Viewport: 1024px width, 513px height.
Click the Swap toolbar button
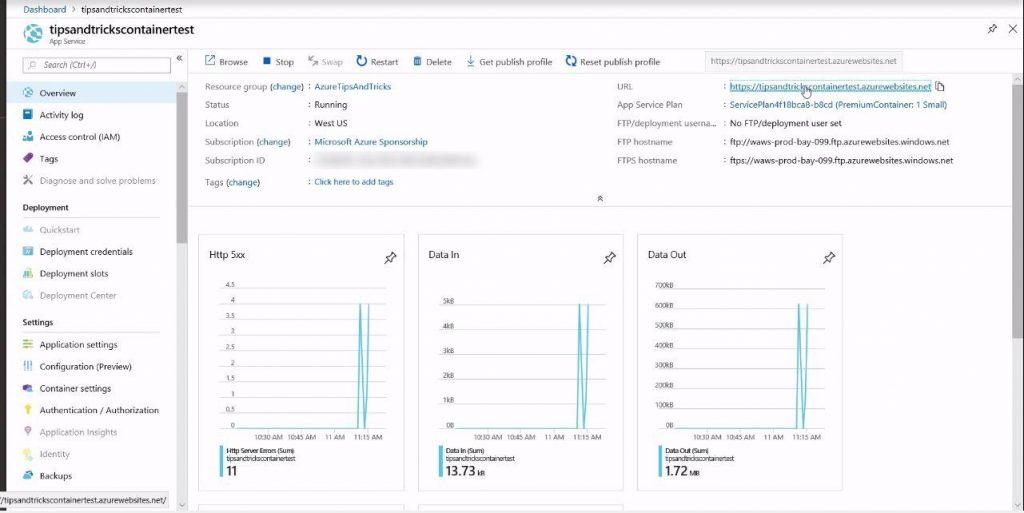325,61
